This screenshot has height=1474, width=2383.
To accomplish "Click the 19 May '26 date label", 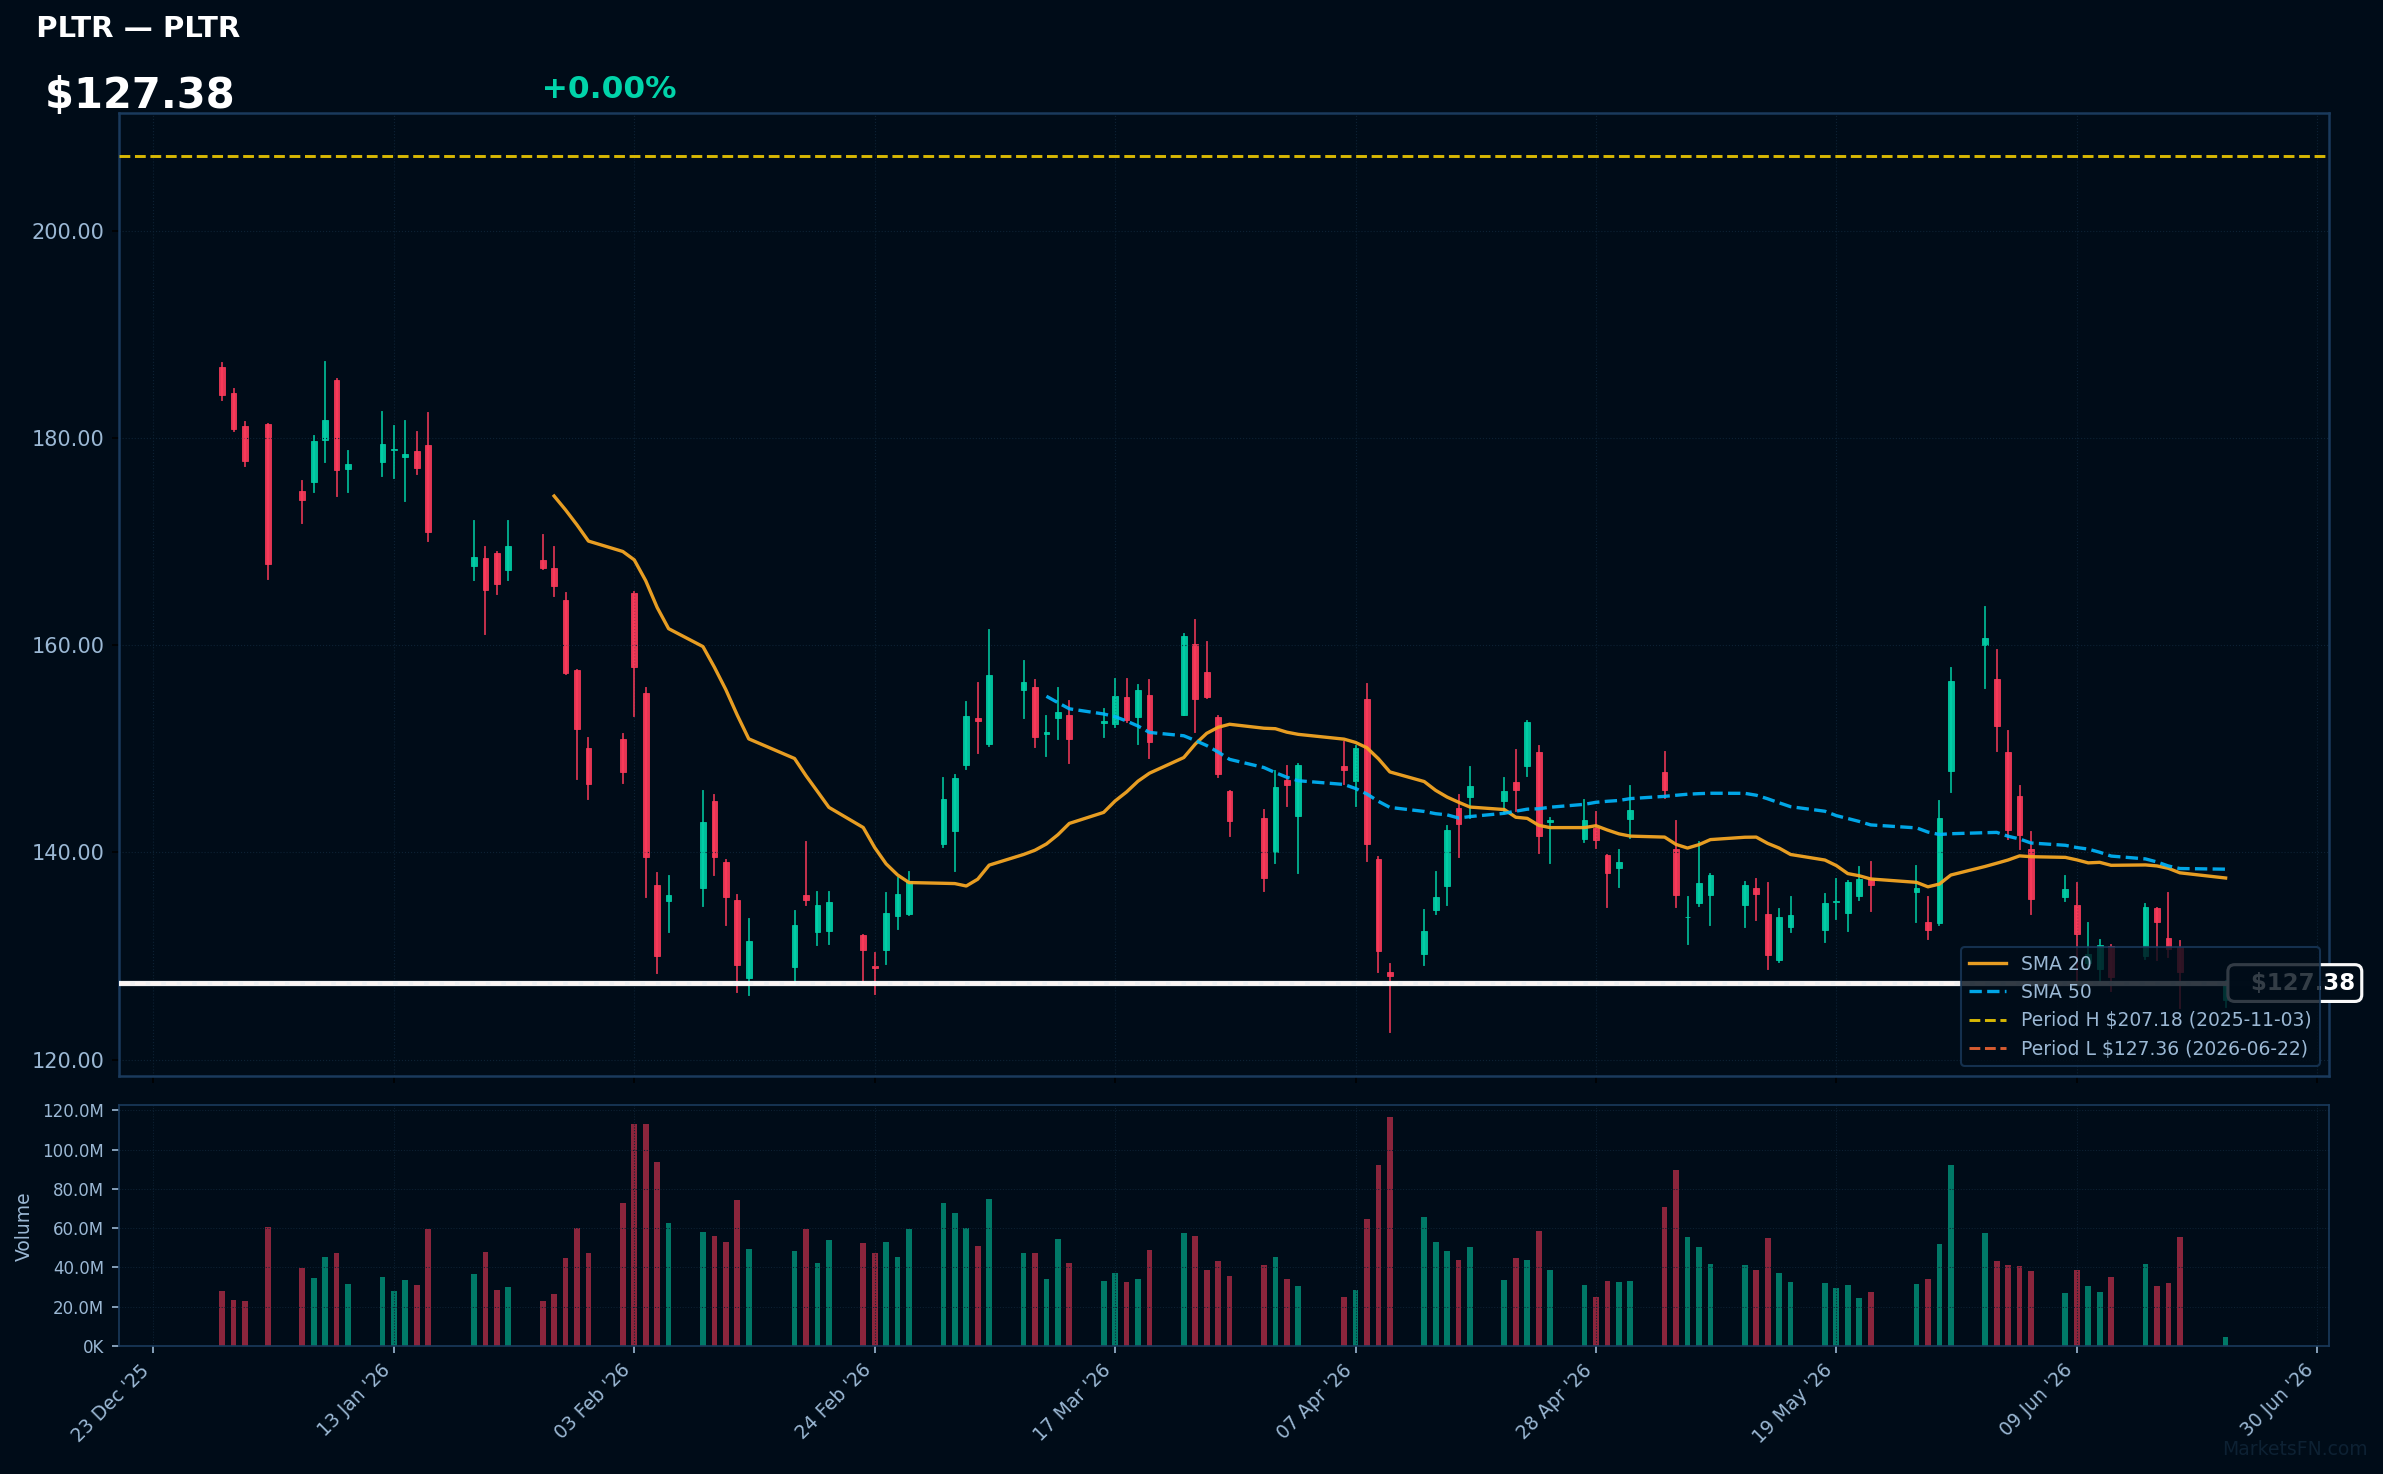I will coord(1792,1402).
